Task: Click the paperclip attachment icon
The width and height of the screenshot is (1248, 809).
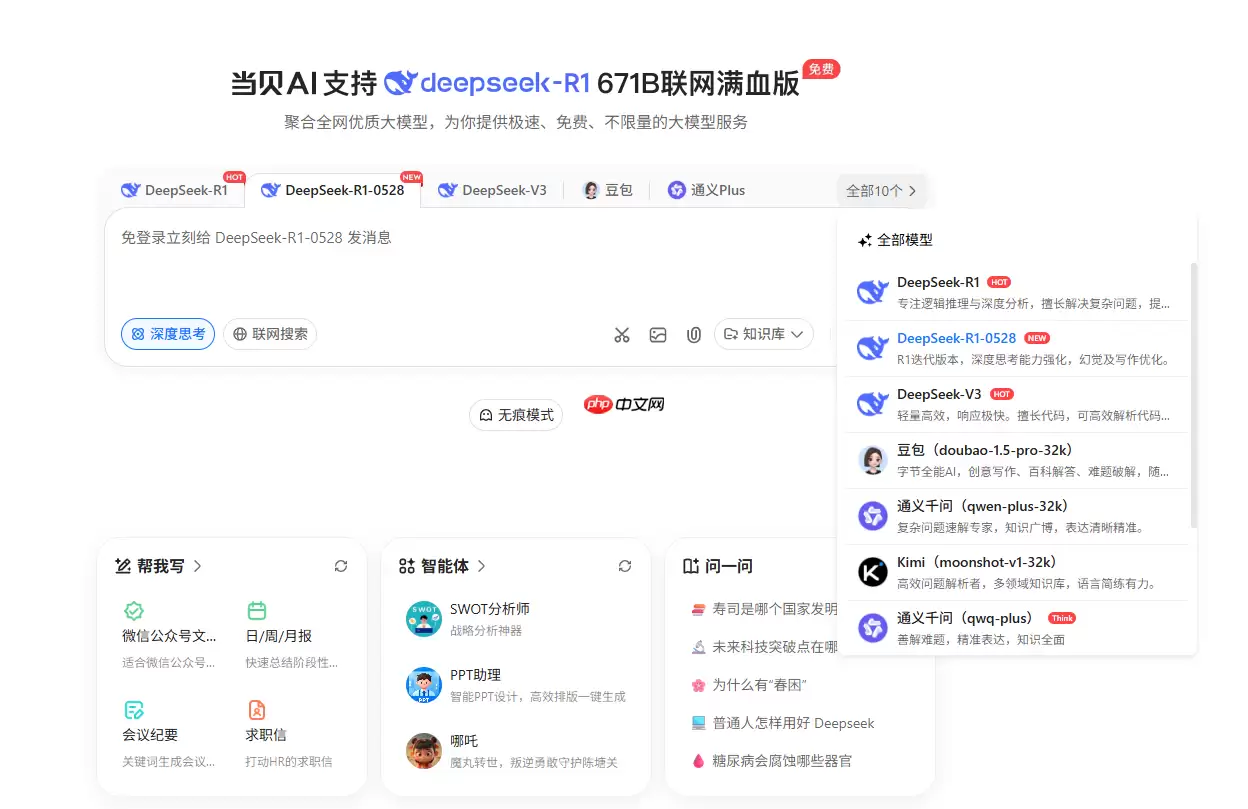Action: [x=694, y=334]
